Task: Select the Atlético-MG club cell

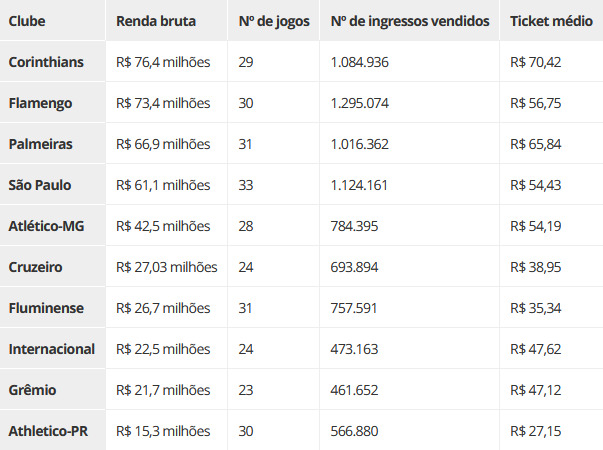Action: pyautogui.click(x=46, y=226)
